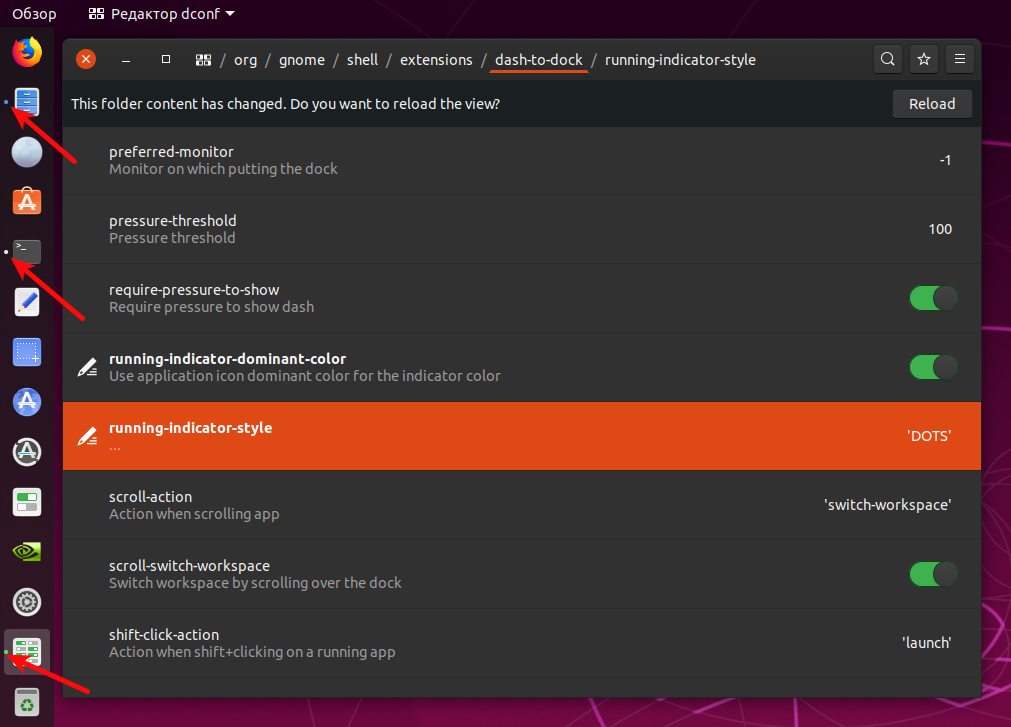The image size is (1011, 727).
Task: Open the scroll-action key
Action: (x=522, y=505)
